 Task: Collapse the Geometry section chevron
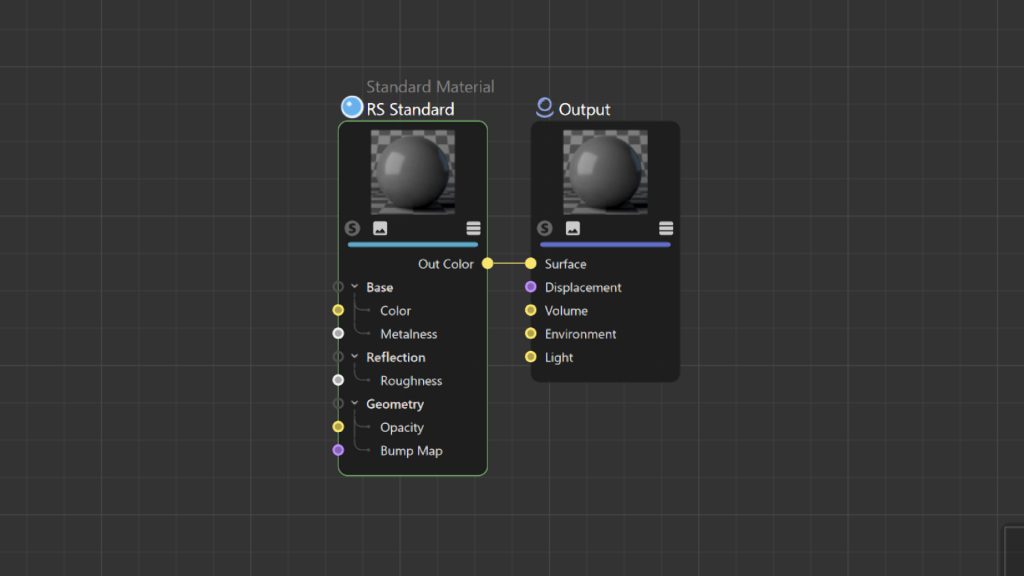[x=357, y=404]
